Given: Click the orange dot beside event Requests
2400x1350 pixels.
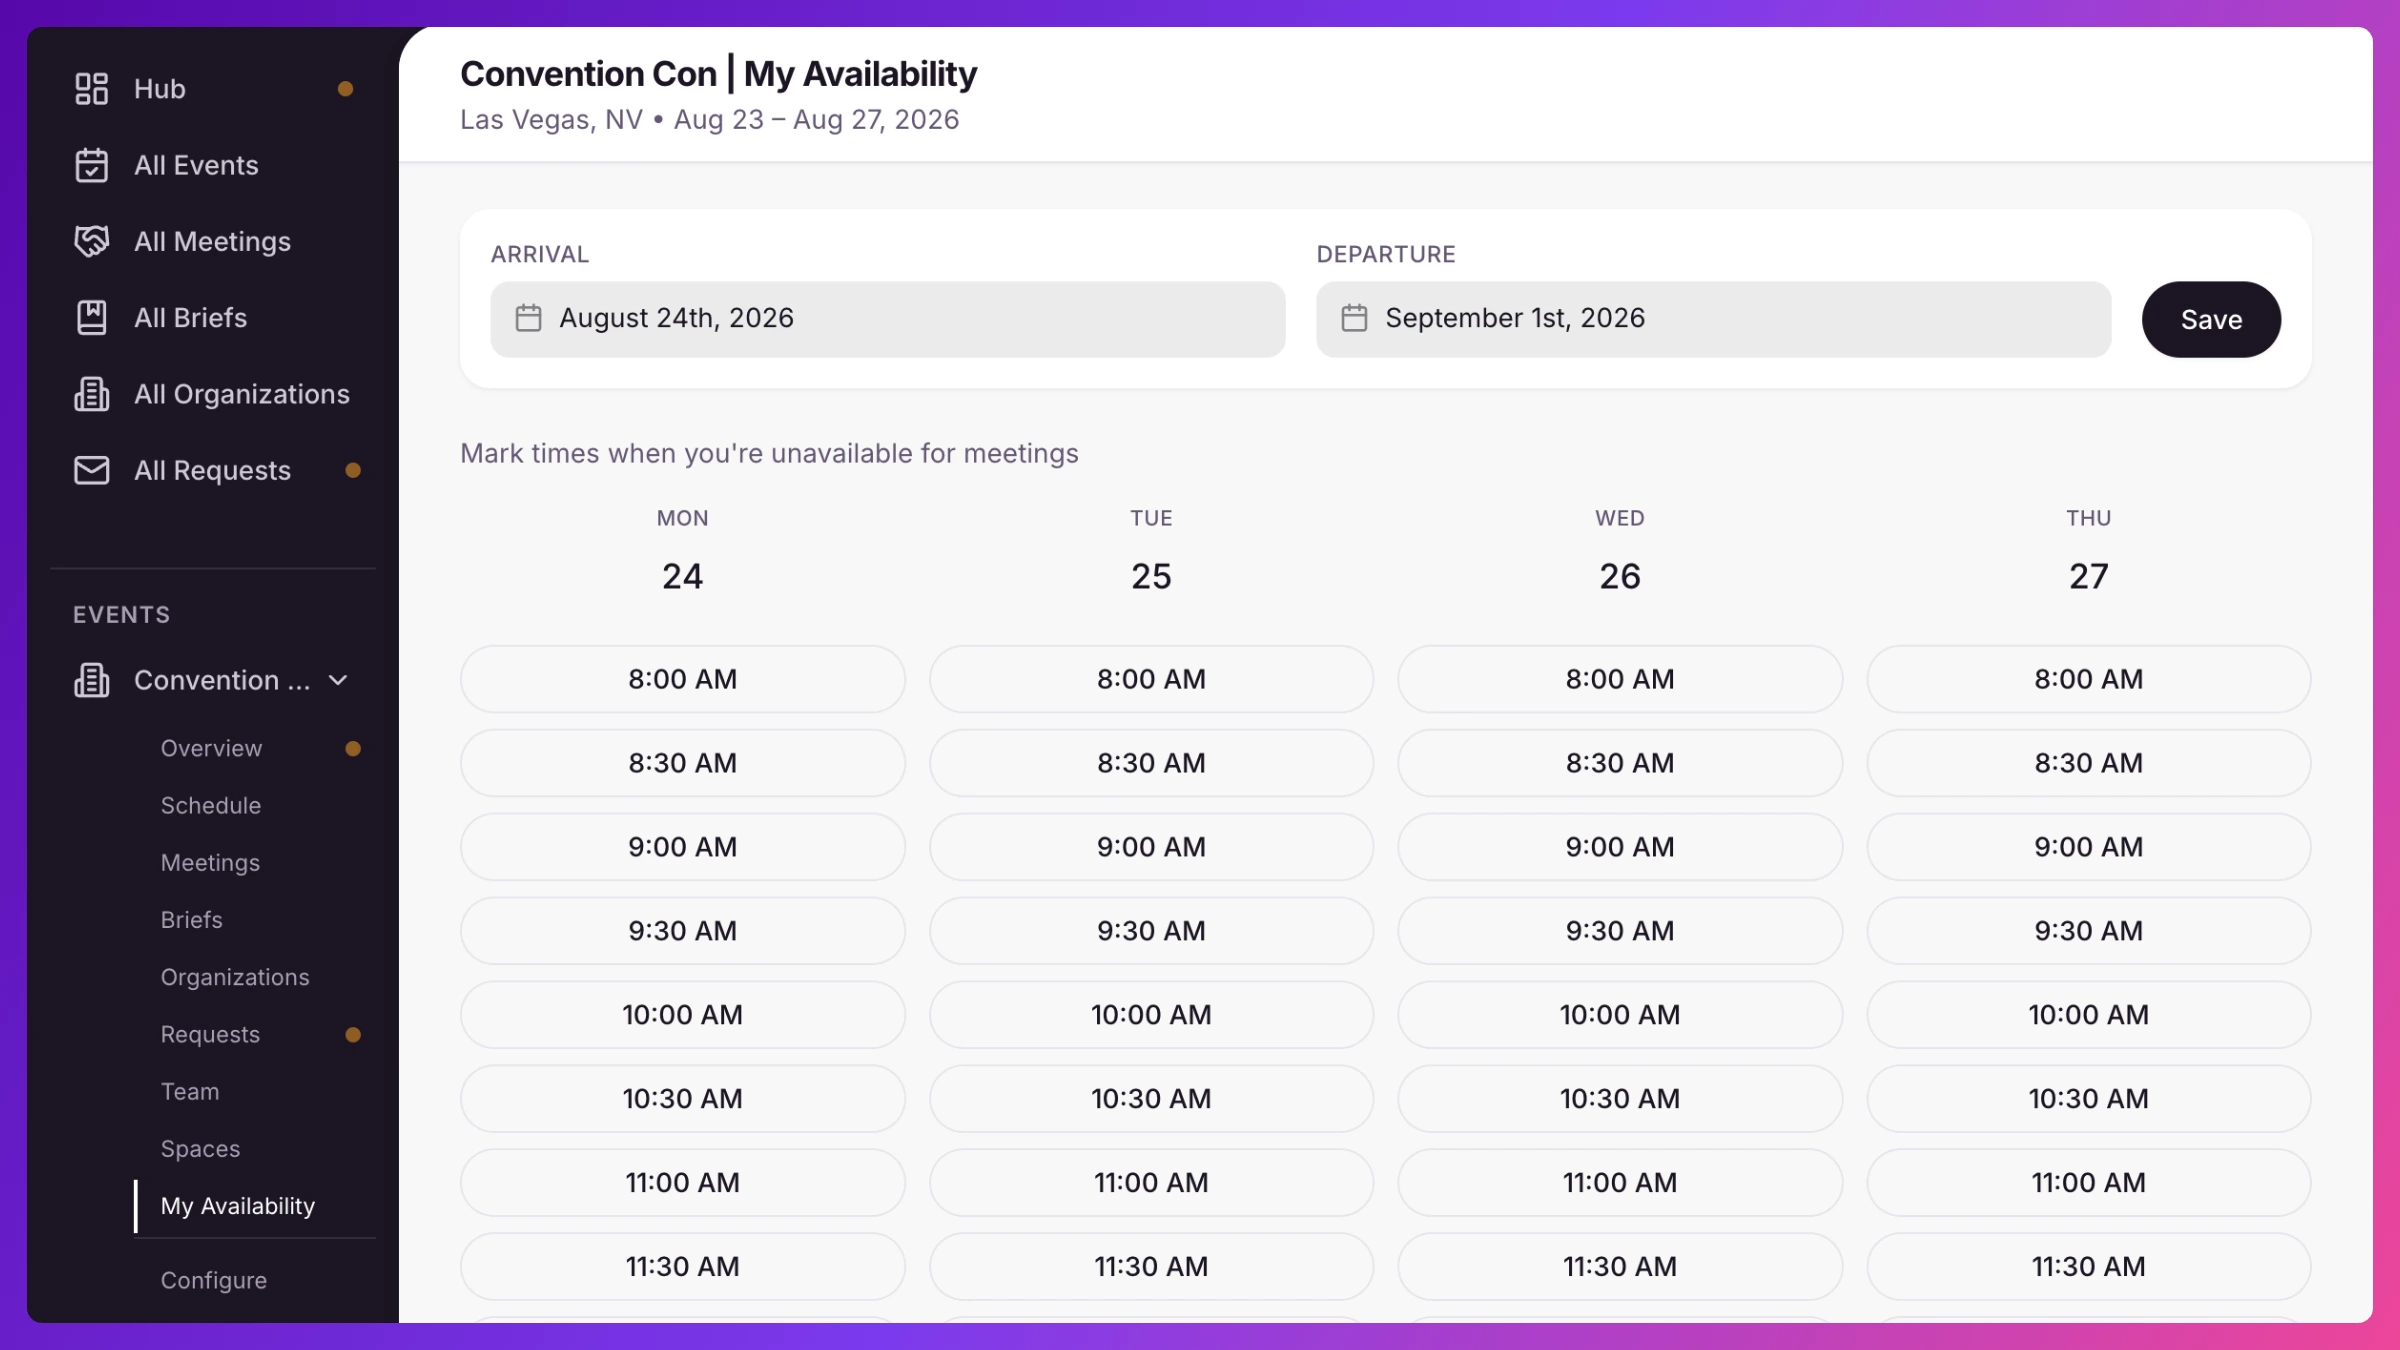Looking at the screenshot, I should tap(353, 1034).
